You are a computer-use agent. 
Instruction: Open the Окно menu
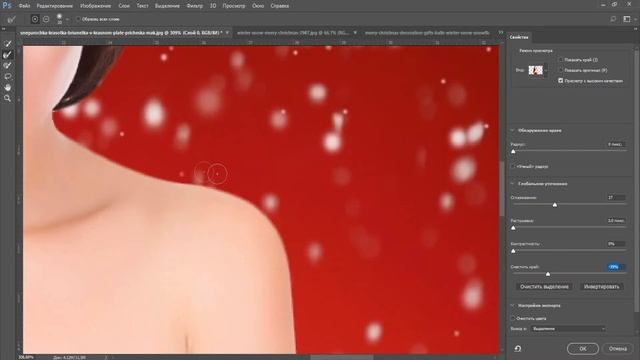258,6
